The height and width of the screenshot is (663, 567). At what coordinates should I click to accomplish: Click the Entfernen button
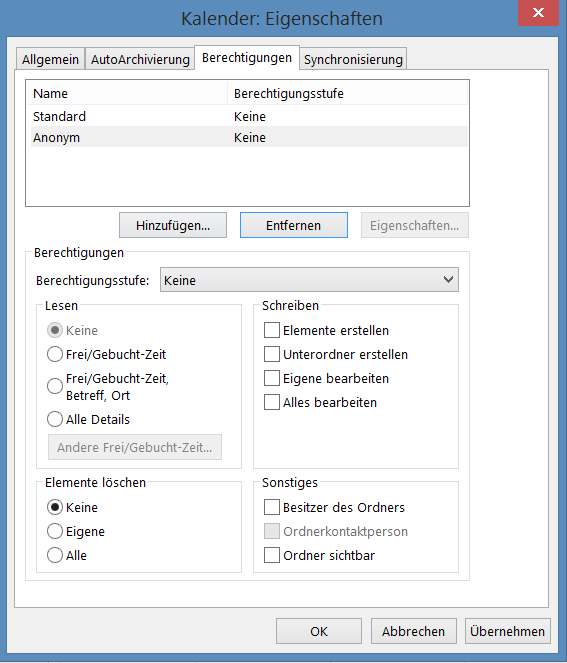[294, 225]
